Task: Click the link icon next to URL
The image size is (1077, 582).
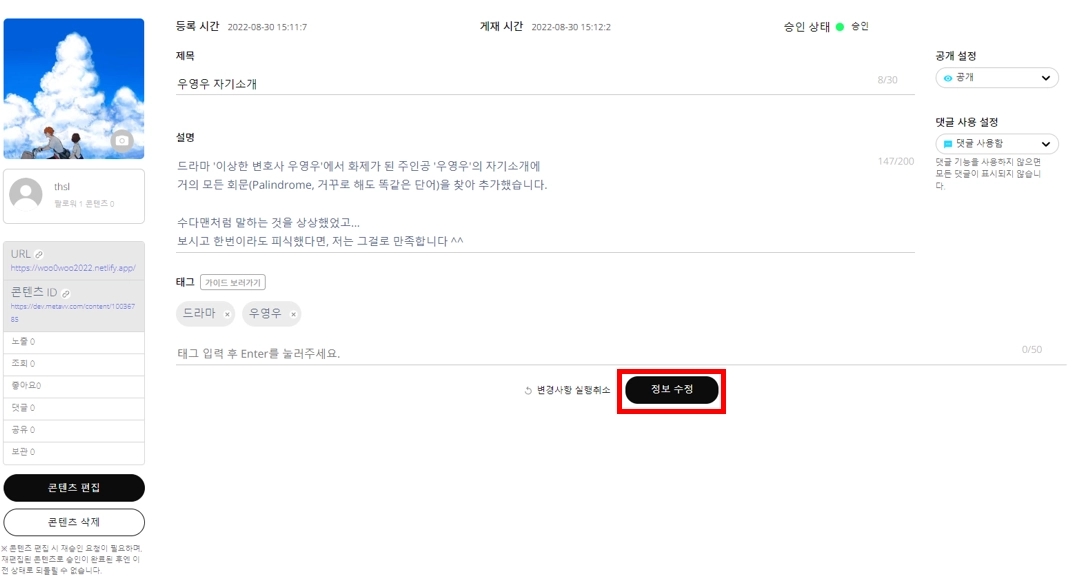Action: [39, 254]
